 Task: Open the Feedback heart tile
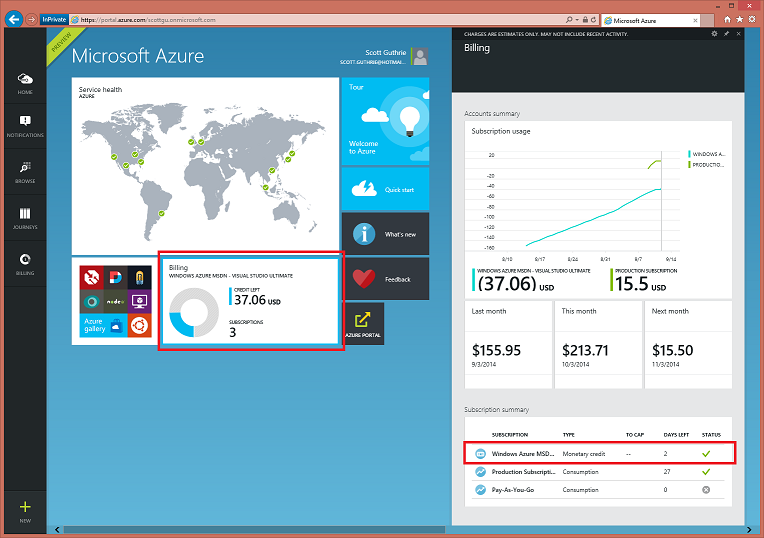click(385, 279)
